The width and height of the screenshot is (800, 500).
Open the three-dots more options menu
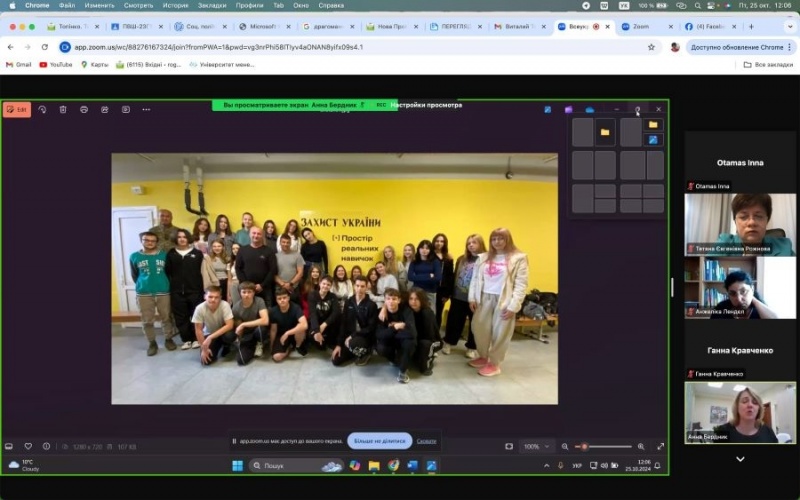click(146, 109)
